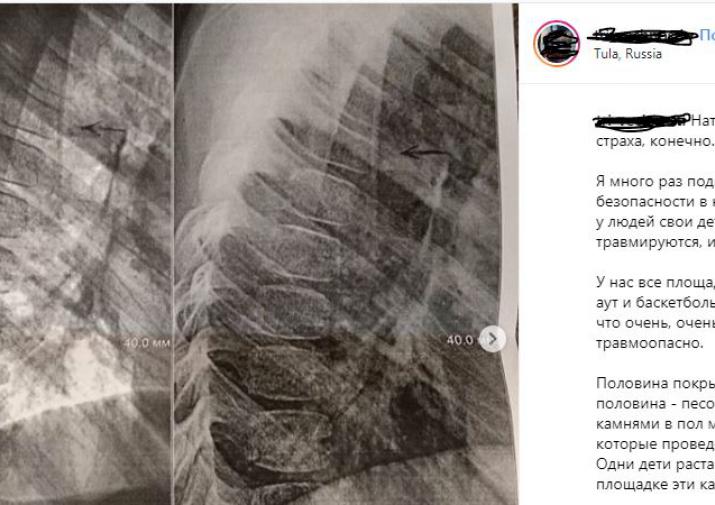The image size is (715, 505).
Task: Click the drawn black arrow on right X-ray
Action: pyautogui.click(x=424, y=152)
